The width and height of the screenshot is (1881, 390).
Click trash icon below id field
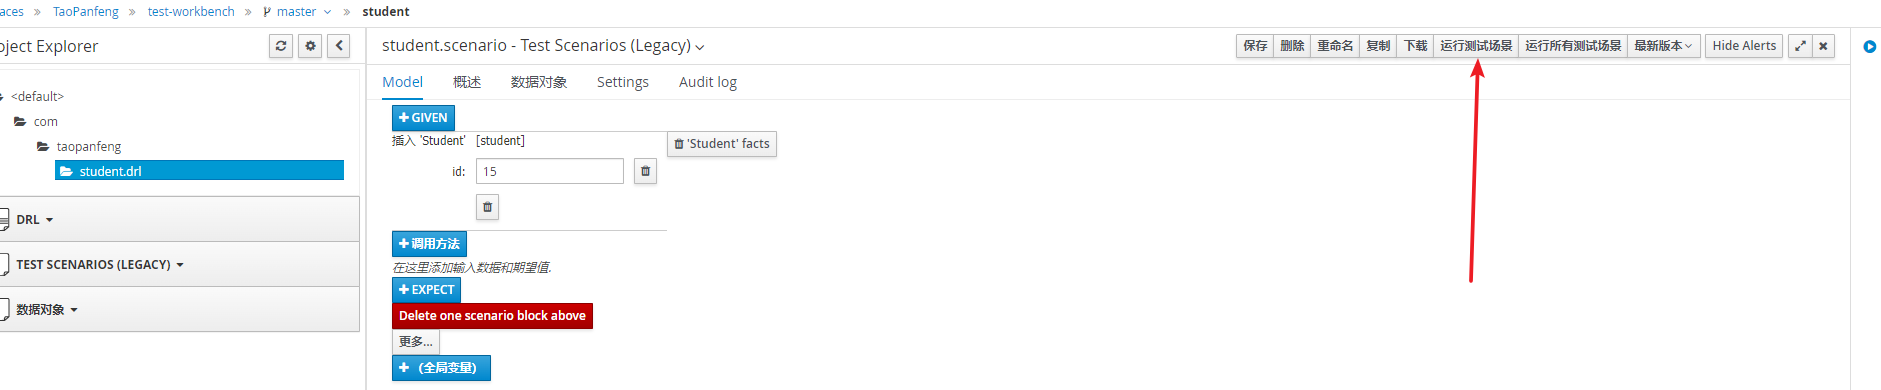[487, 207]
